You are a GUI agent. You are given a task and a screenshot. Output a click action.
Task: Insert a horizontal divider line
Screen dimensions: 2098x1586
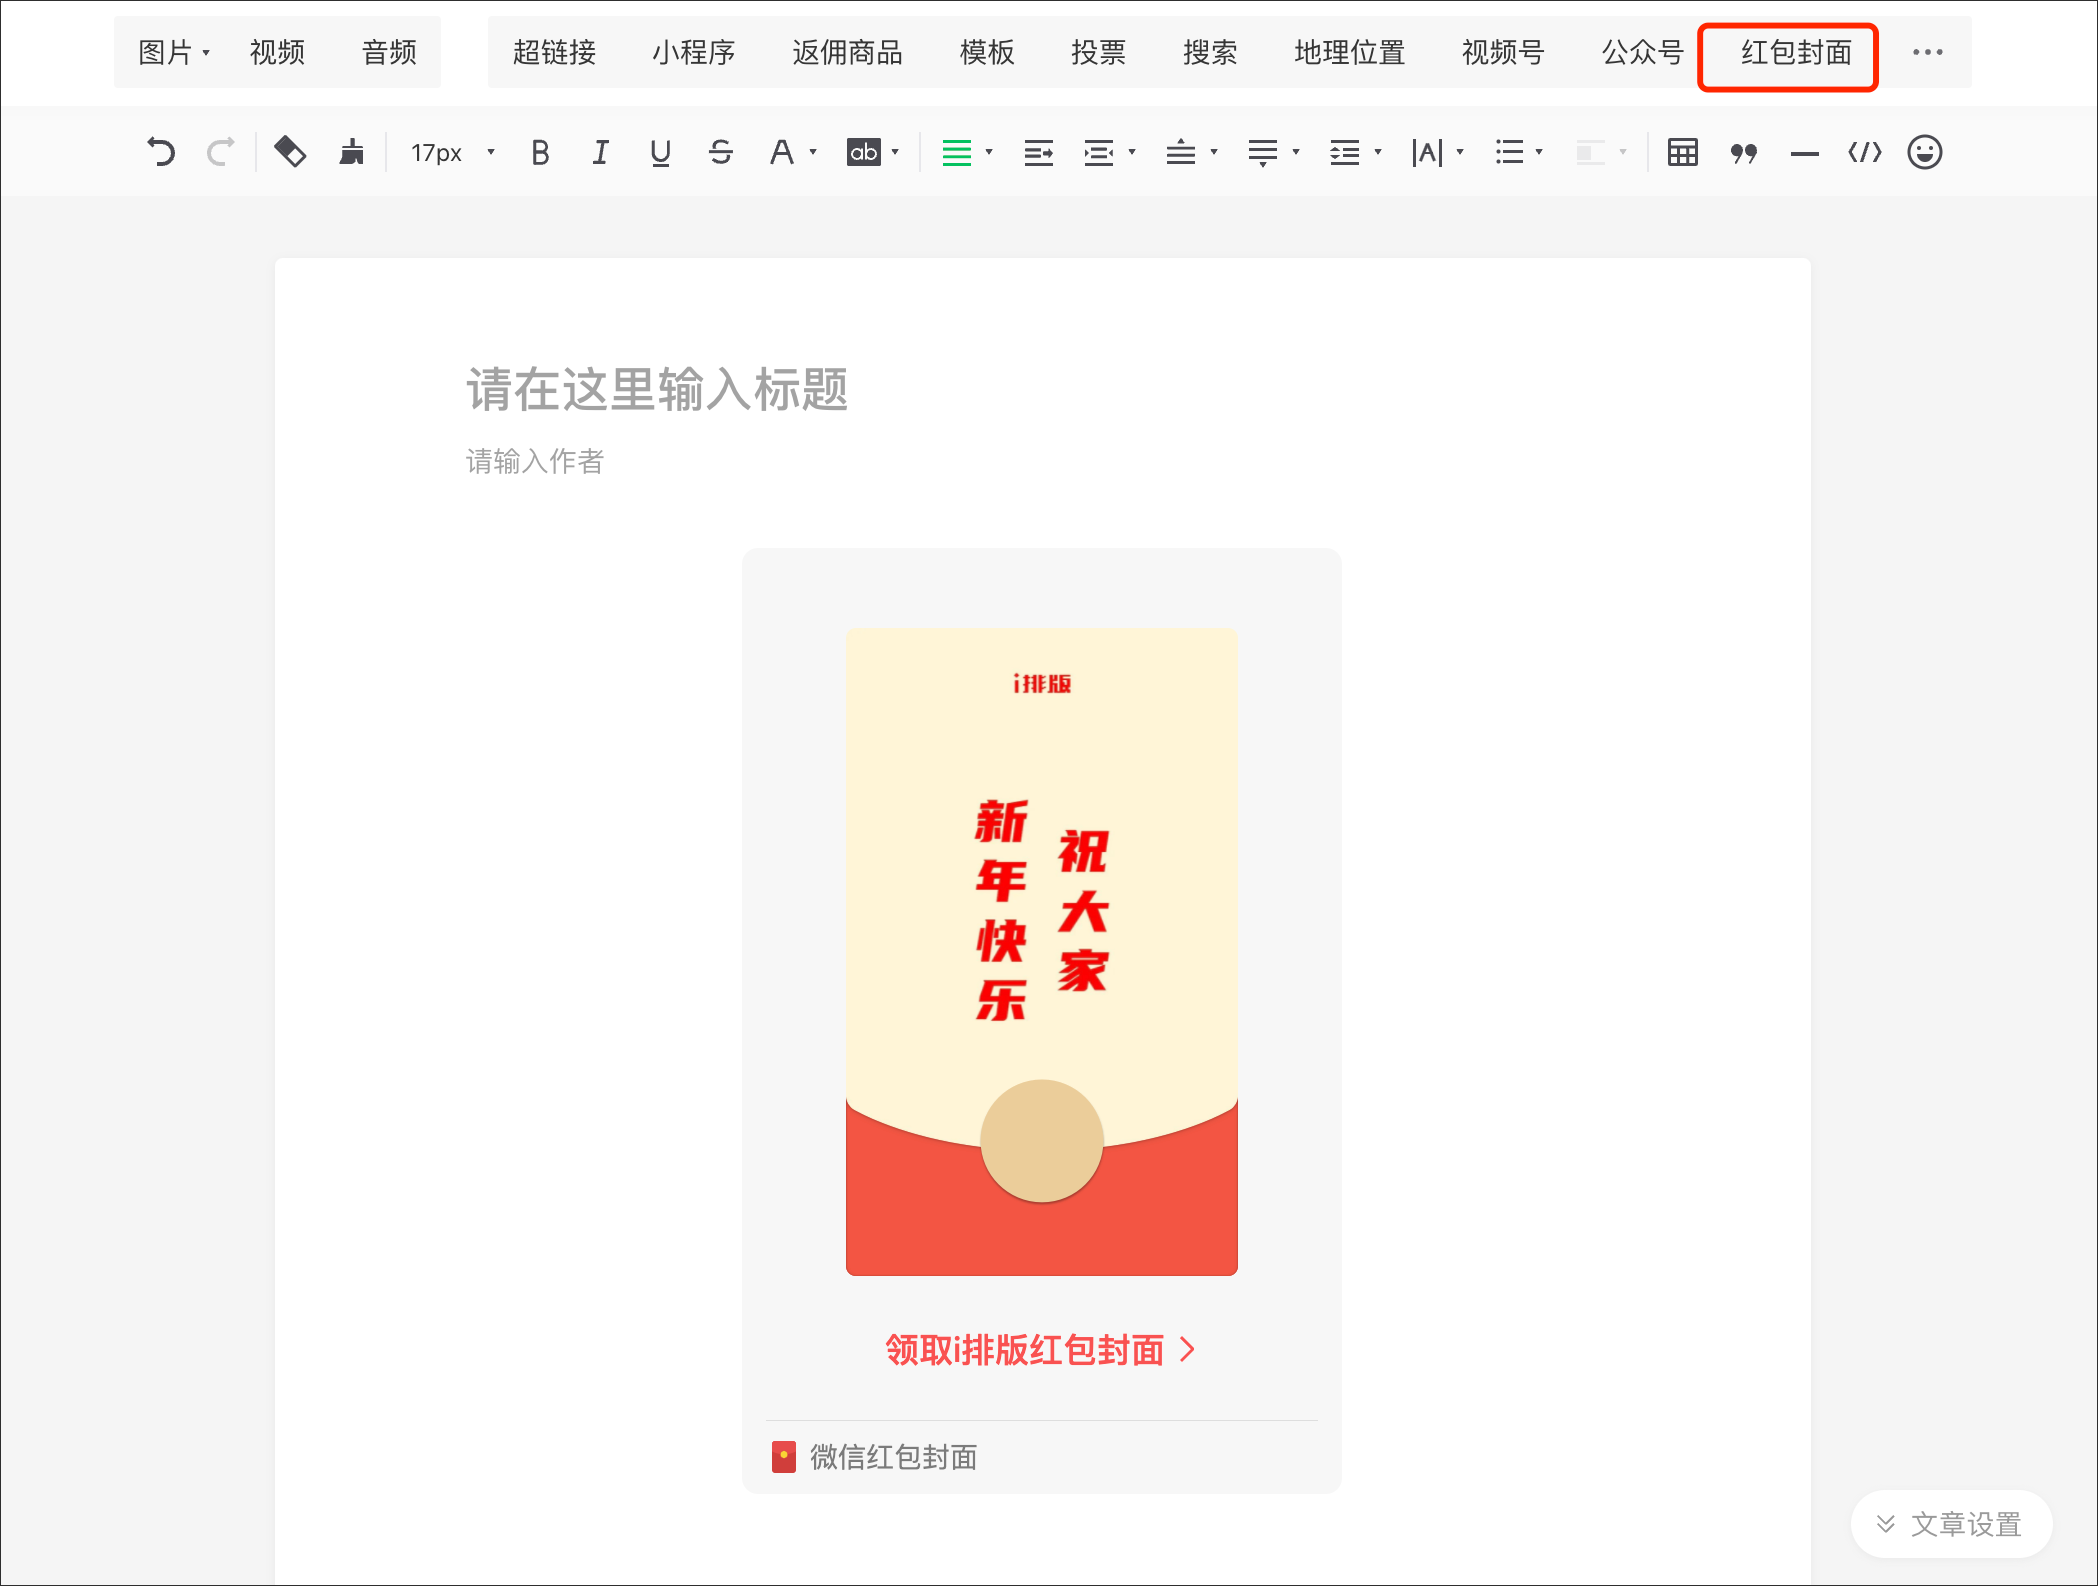pyautogui.click(x=1804, y=153)
